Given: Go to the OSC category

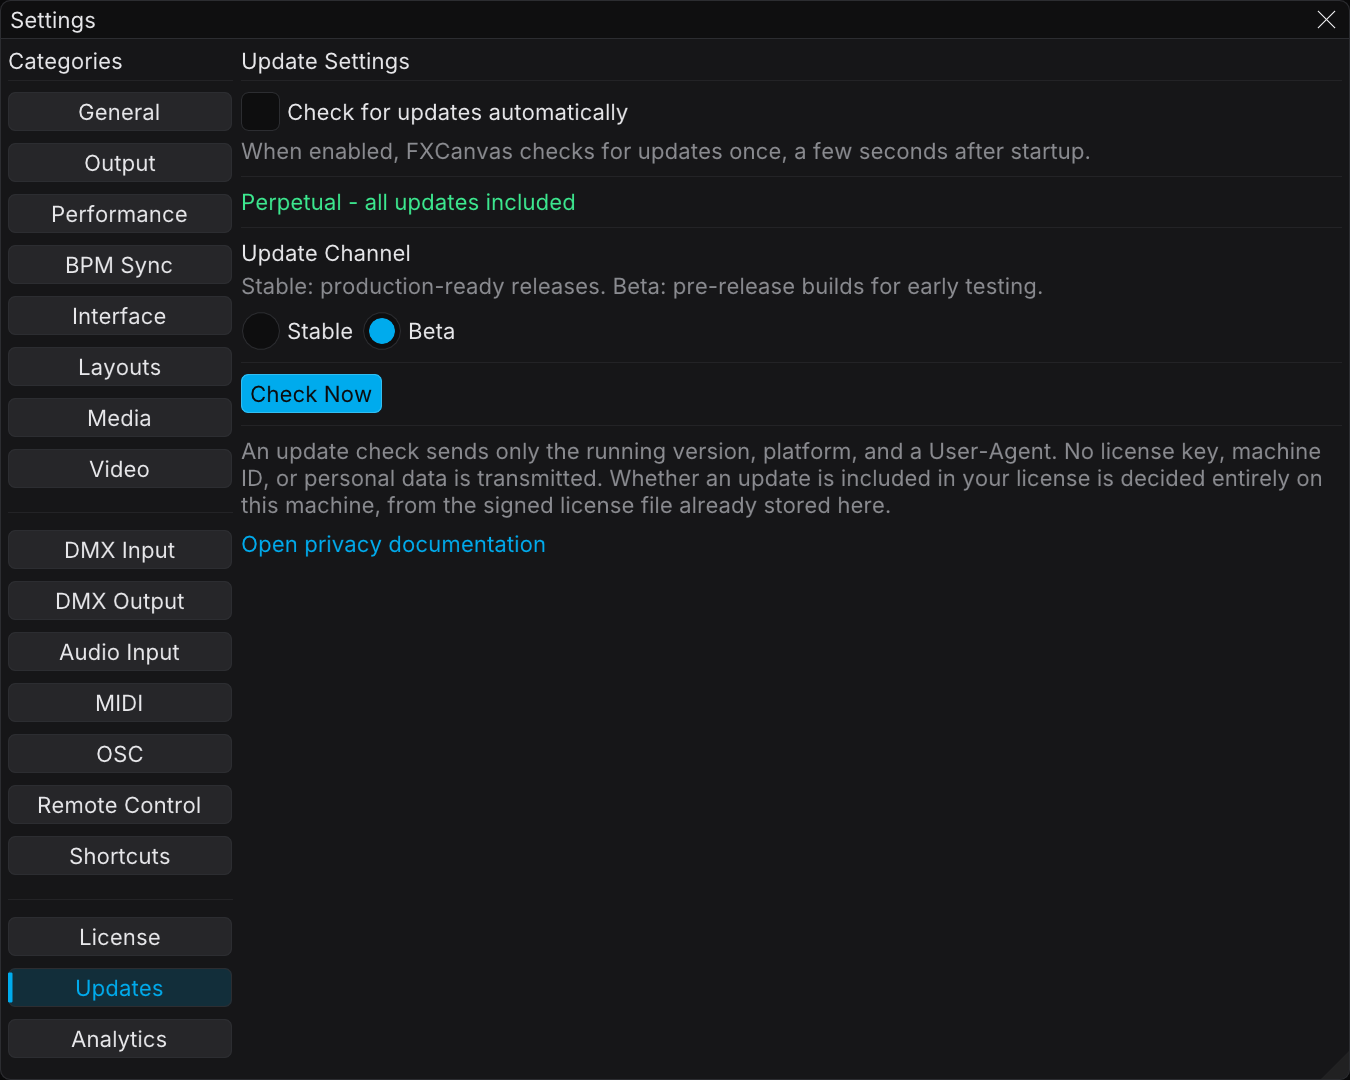Looking at the screenshot, I should (120, 754).
